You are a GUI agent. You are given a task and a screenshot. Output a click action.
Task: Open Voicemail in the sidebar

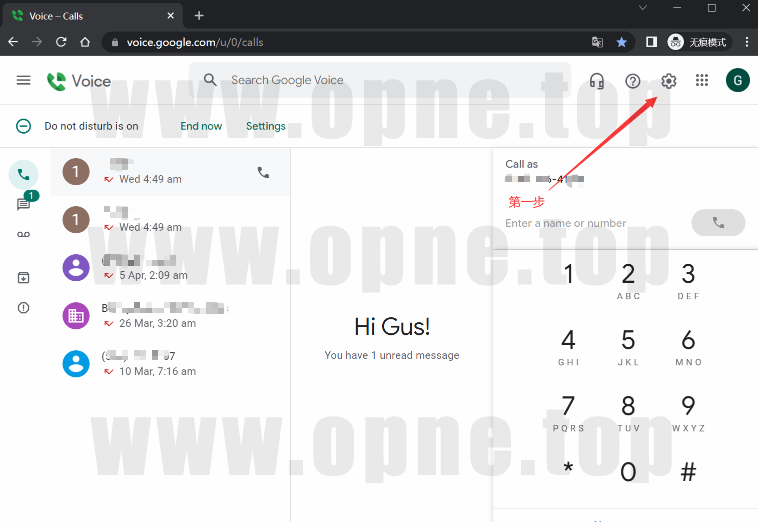(23, 234)
